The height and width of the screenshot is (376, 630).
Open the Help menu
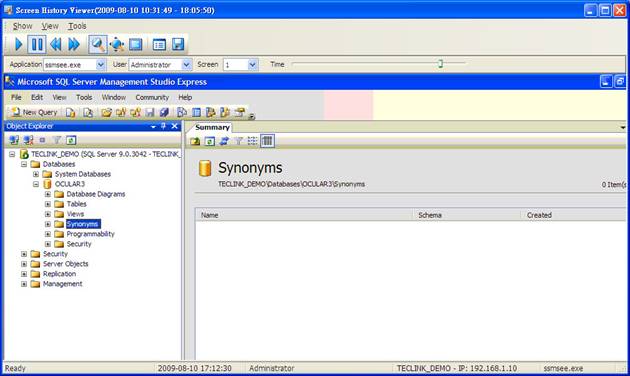click(x=185, y=97)
